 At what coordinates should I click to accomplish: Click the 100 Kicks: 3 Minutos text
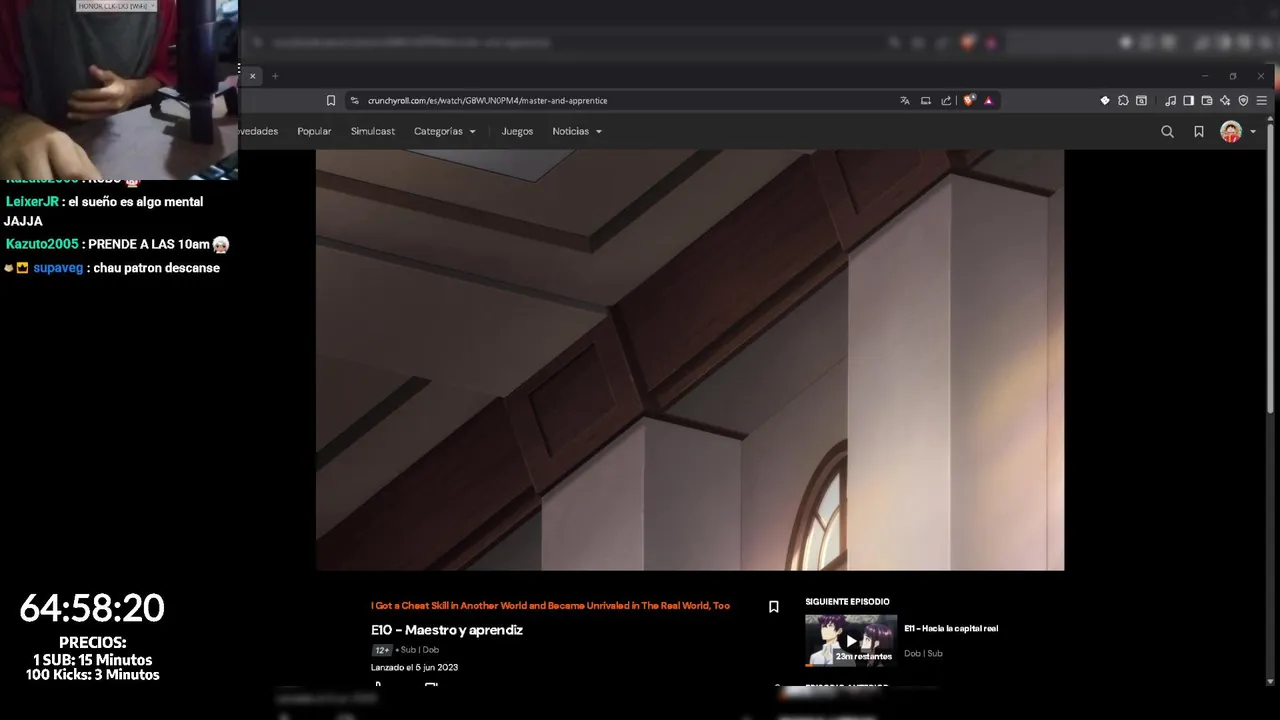pos(93,675)
